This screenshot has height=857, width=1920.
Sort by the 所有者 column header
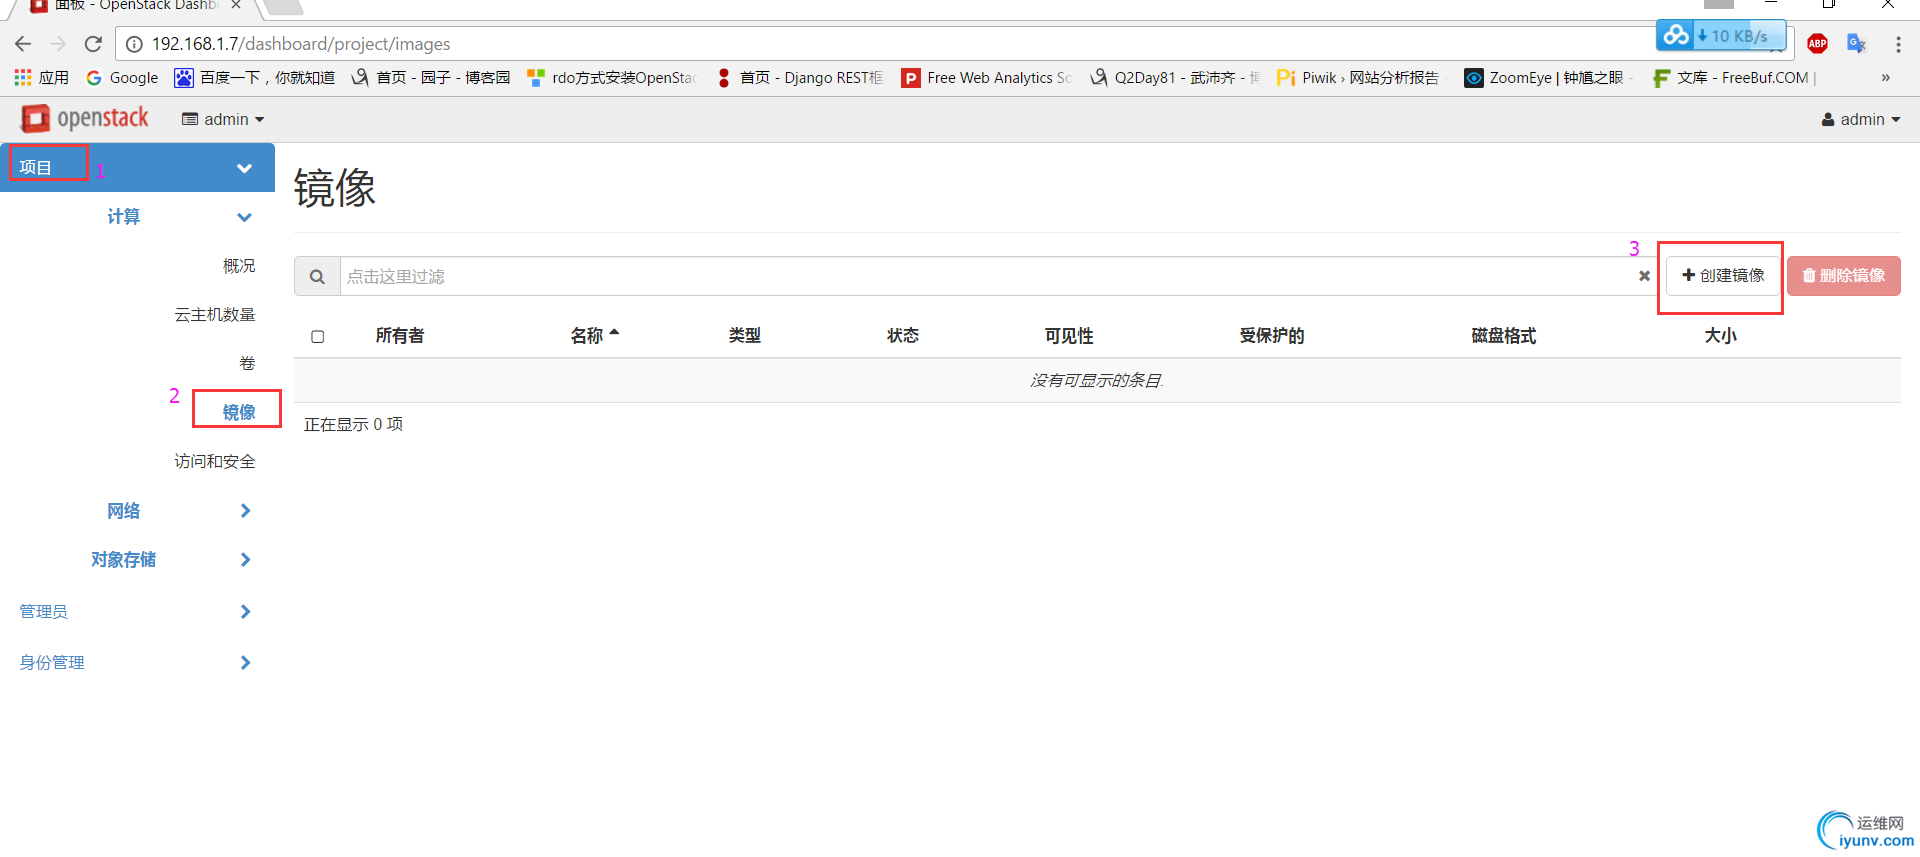click(x=400, y=336)
